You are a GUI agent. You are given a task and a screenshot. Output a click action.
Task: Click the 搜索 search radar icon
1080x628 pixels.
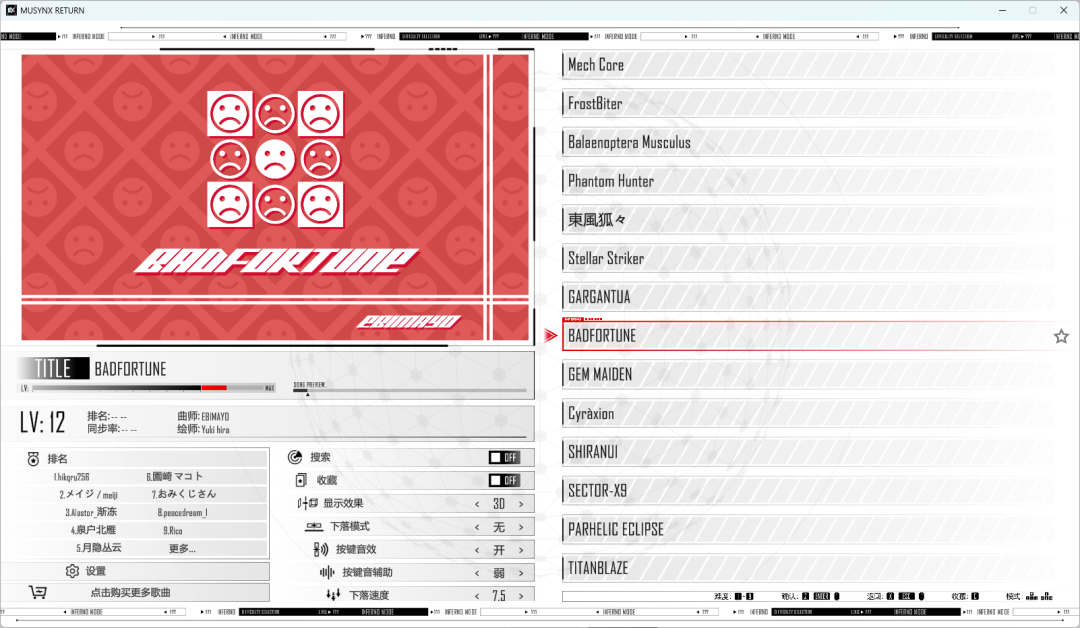click(x=295, y=457)
